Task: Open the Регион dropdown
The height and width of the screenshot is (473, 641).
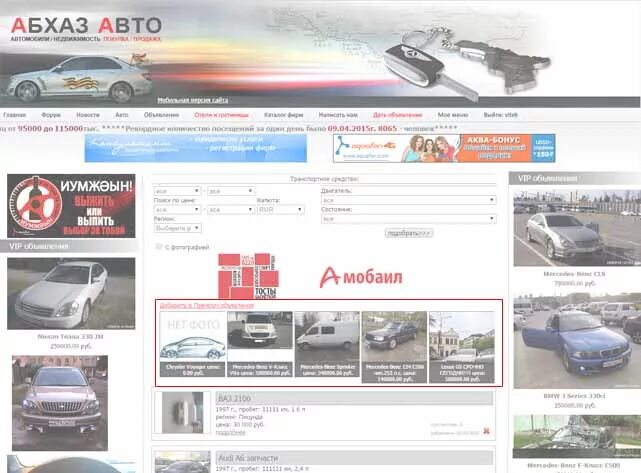Action: coord(177,228)
